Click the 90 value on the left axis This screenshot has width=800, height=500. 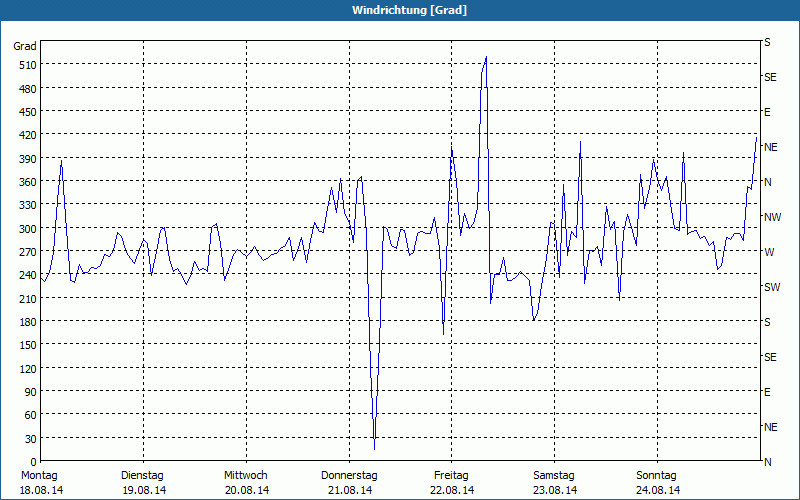[x=31, y=392]
